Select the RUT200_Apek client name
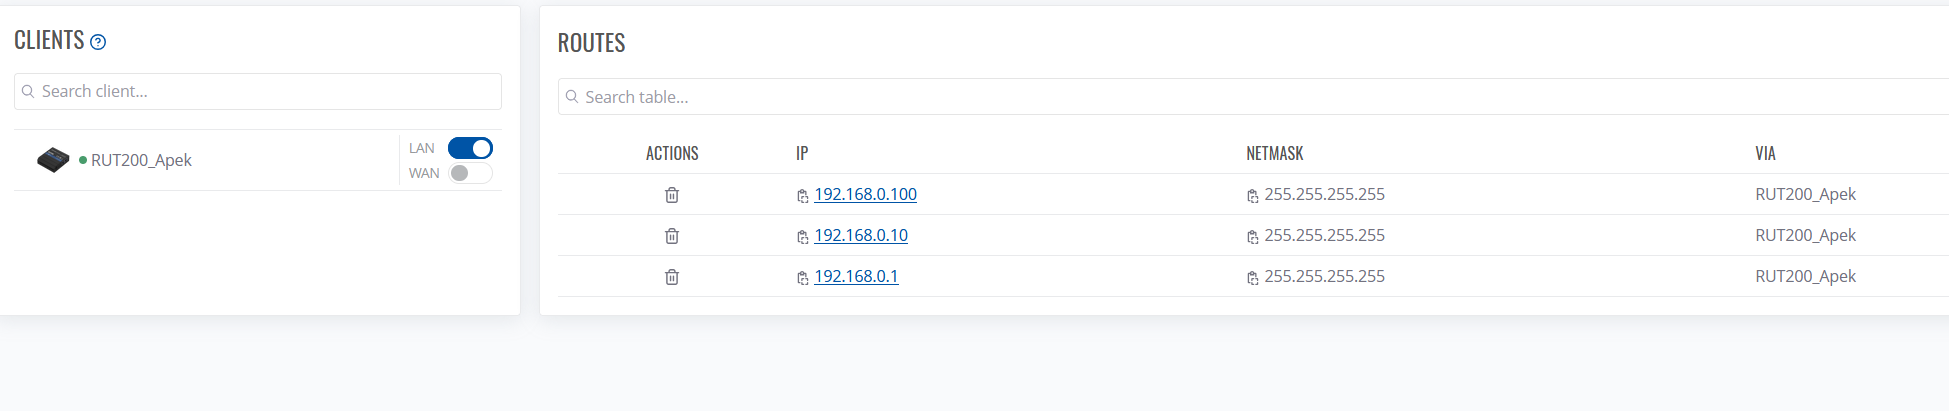This screenshot has width=1949, height=411. tap(141, 160)
